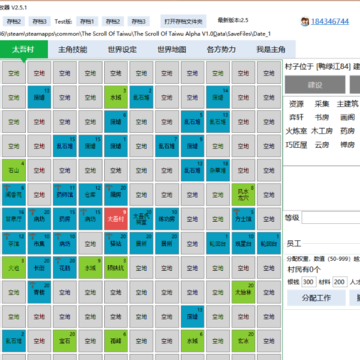
Task: Select the 太吾氏祠堂 tile
Action: coord(141,219)
